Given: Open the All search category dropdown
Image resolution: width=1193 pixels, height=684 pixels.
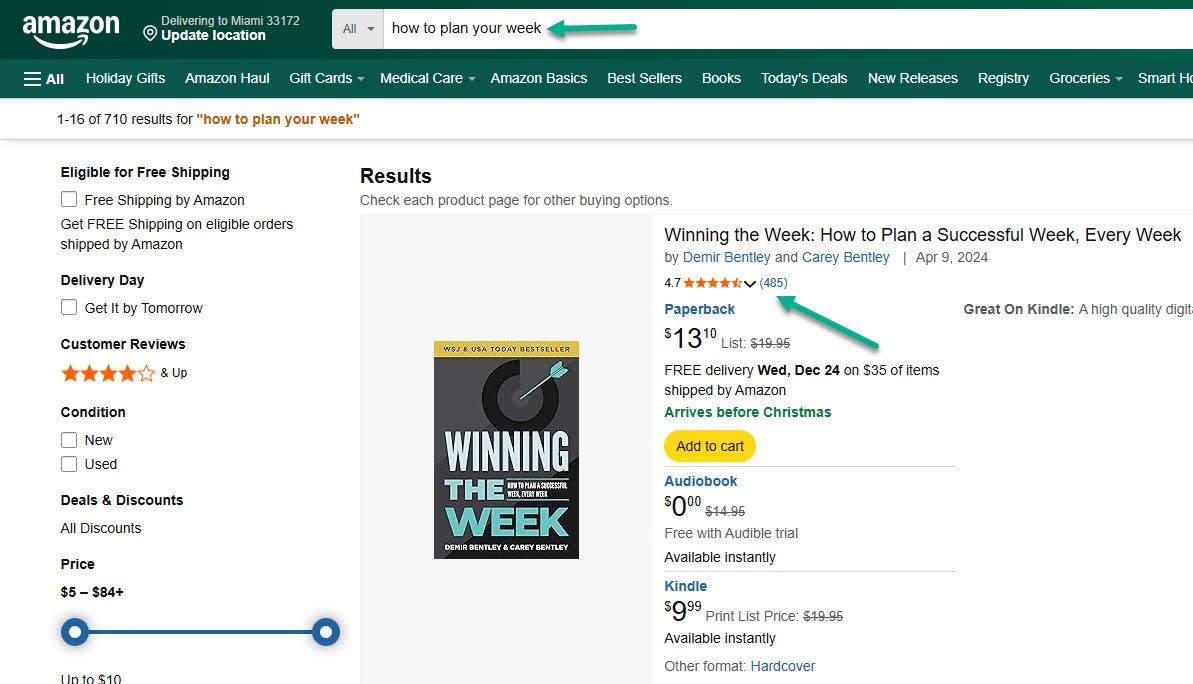Looking at the screenshot, I should [x=357, y=29].
